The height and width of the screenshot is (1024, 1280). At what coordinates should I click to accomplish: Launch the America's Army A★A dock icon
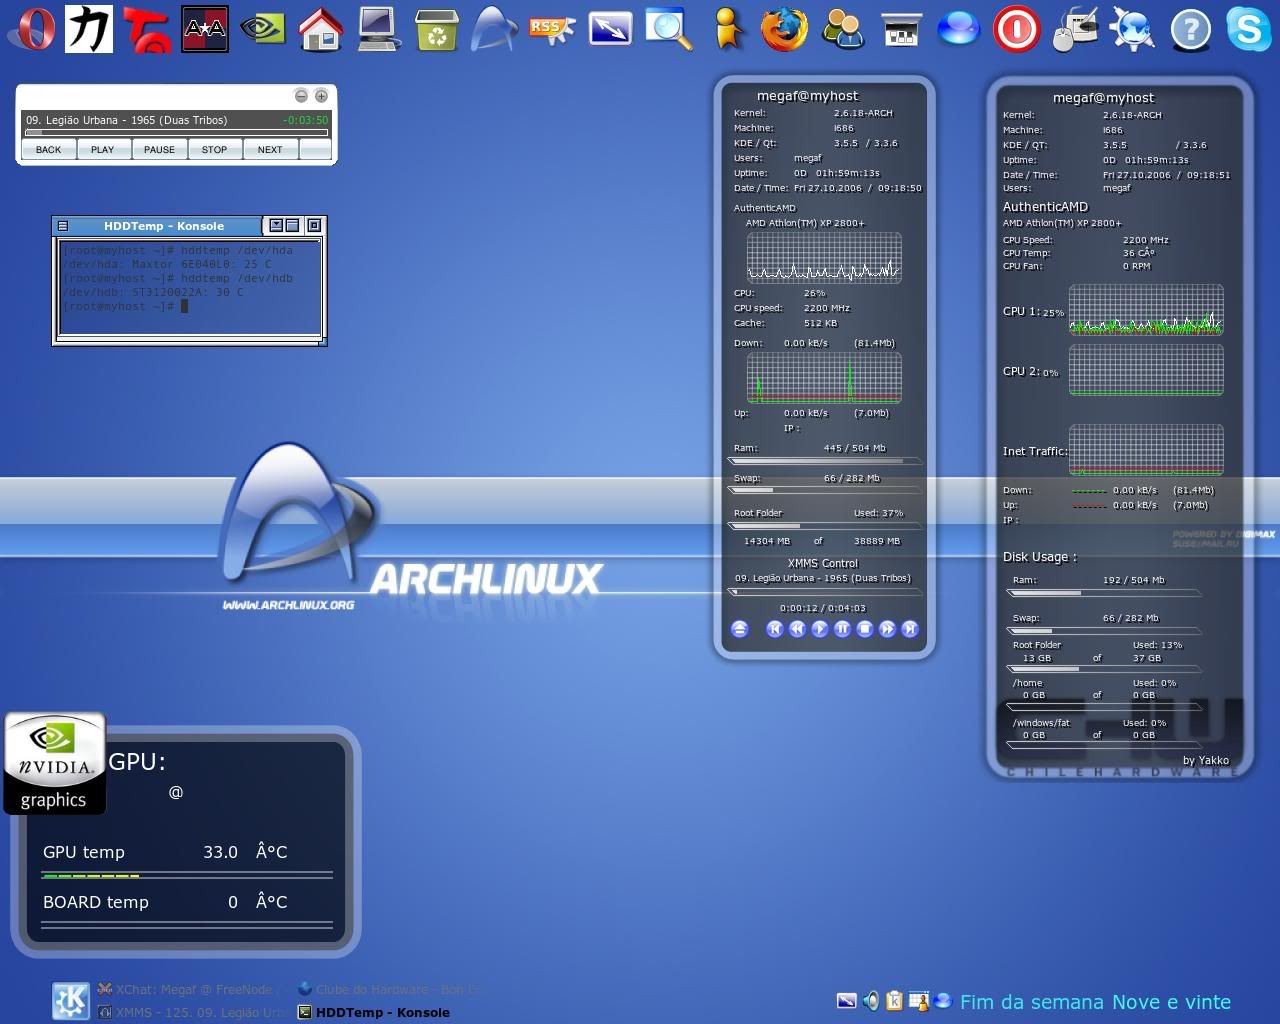click(205, 29)
